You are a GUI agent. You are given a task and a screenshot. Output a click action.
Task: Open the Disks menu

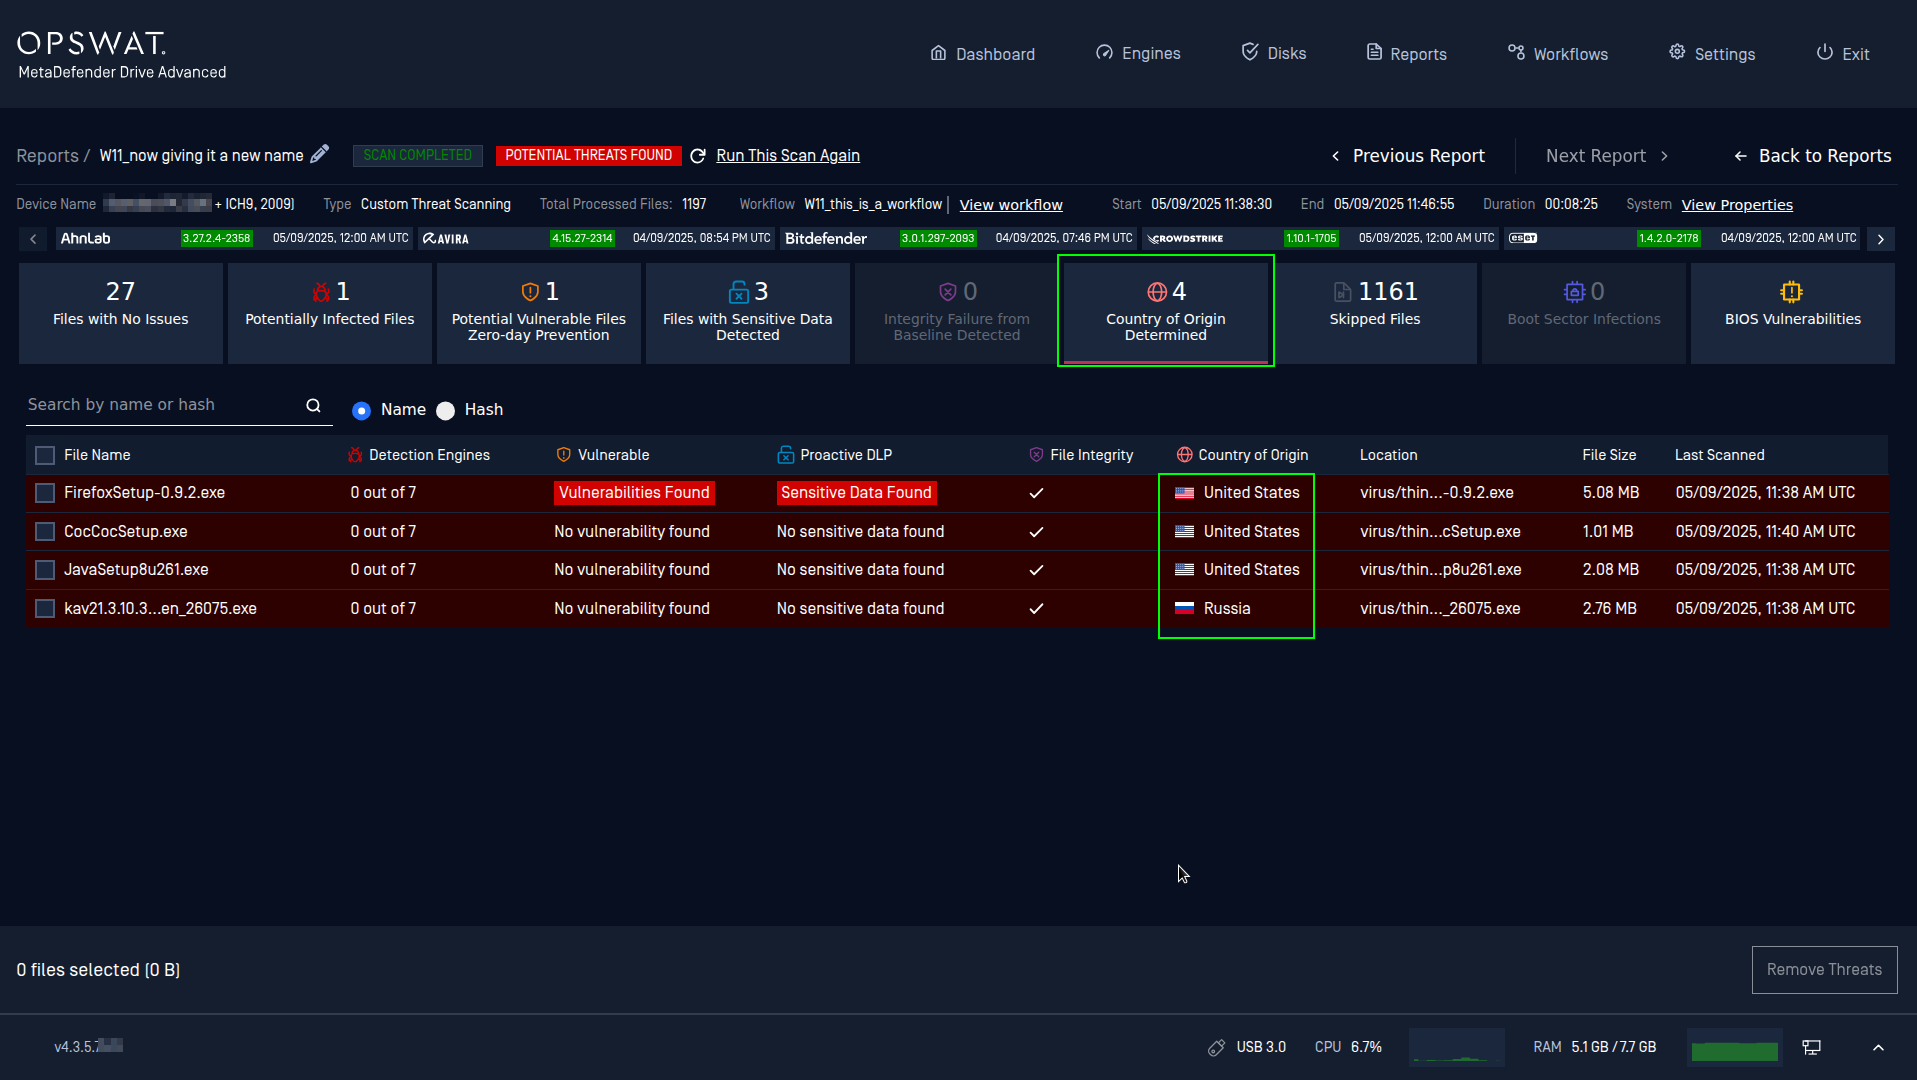1273,53
